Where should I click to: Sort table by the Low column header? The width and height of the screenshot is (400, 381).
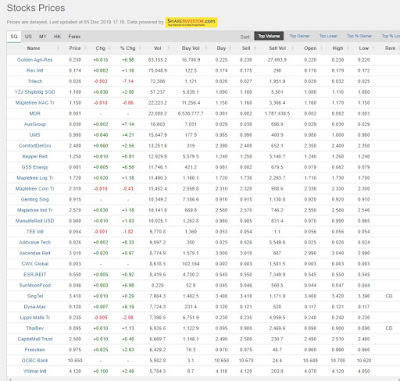pos(364,48)
